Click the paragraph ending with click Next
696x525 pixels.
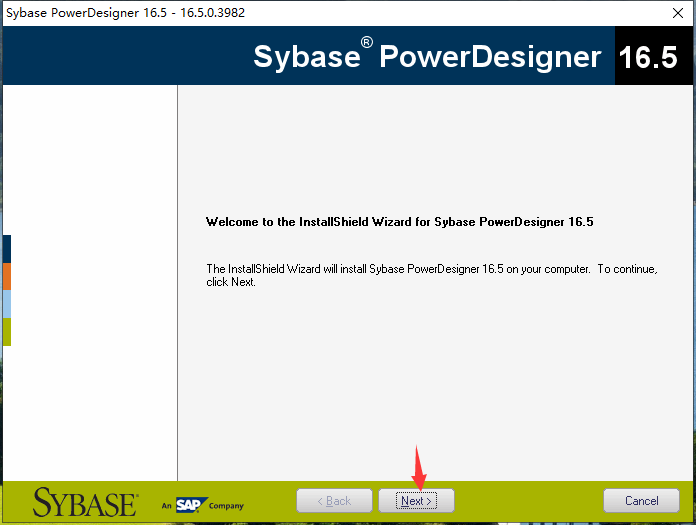(x=432, y=275)
